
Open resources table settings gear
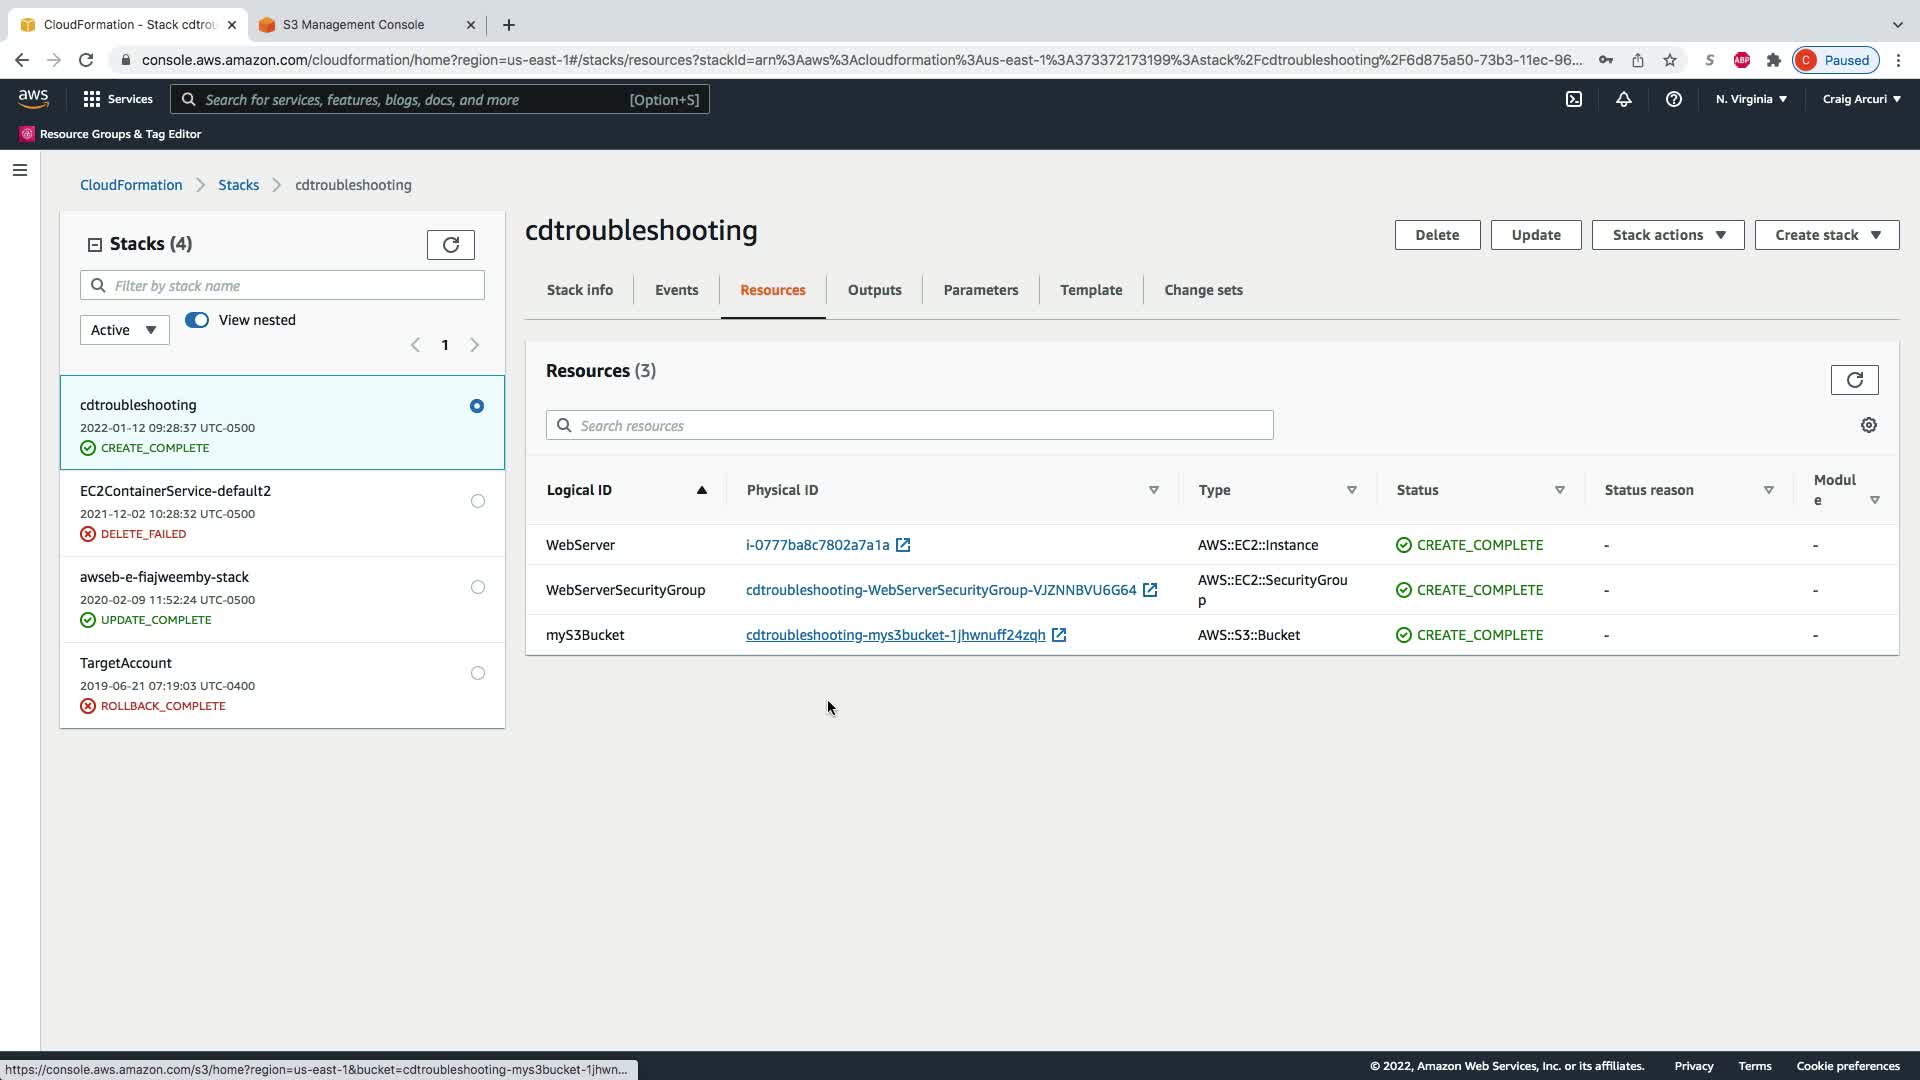coord(1868,425)
